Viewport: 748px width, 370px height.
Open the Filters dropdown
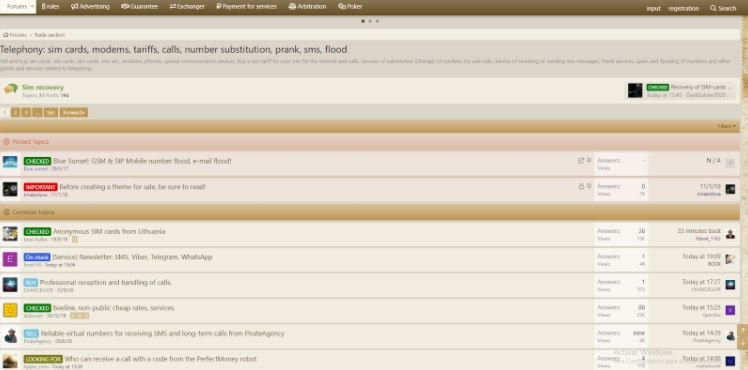tap(727, 126)
